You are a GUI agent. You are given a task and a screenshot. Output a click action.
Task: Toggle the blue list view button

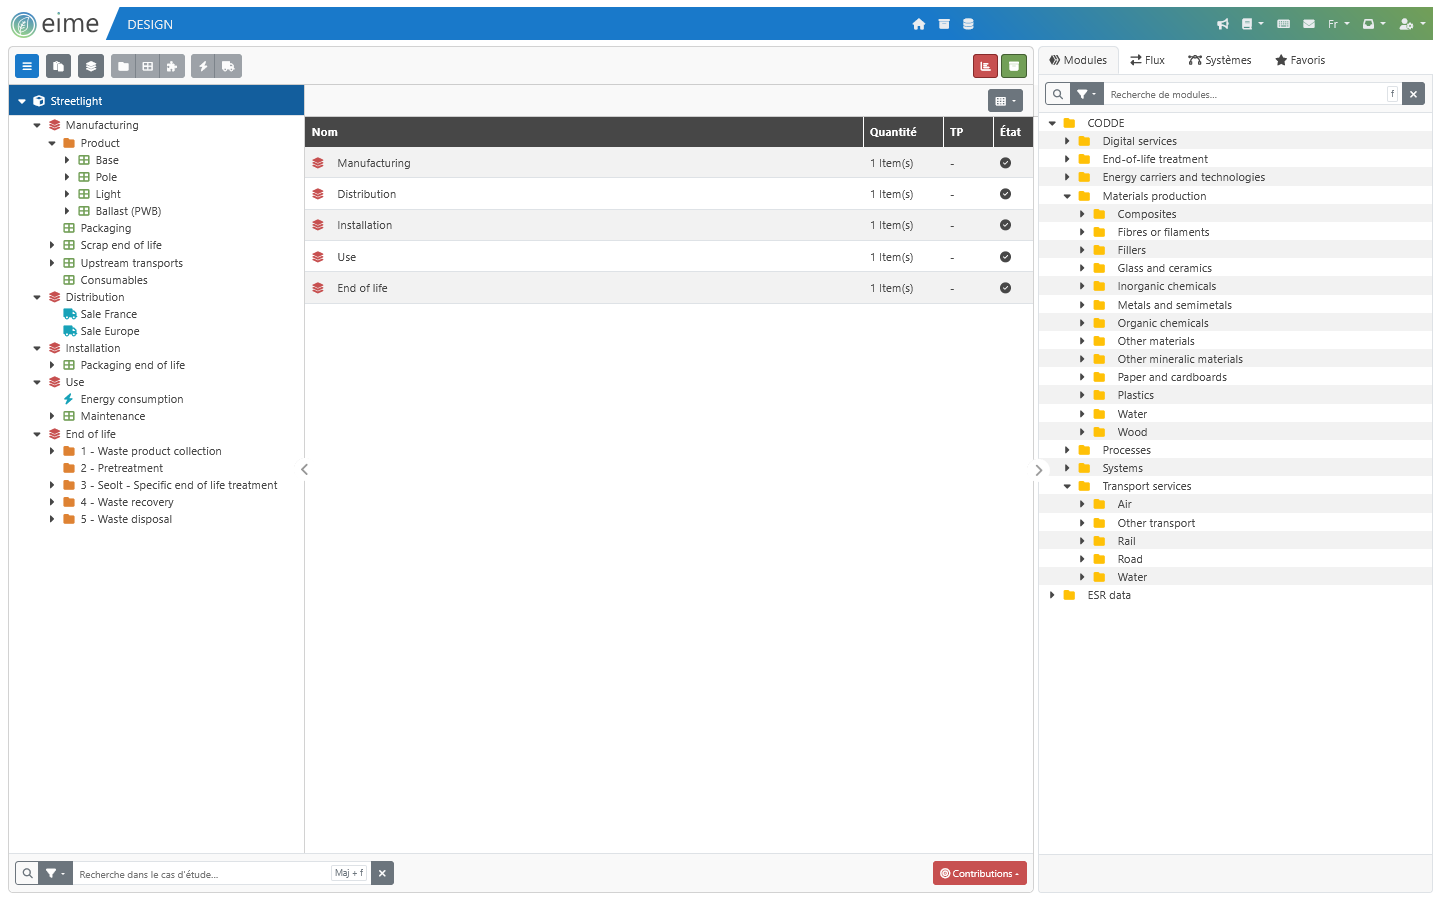pos(27,66)
